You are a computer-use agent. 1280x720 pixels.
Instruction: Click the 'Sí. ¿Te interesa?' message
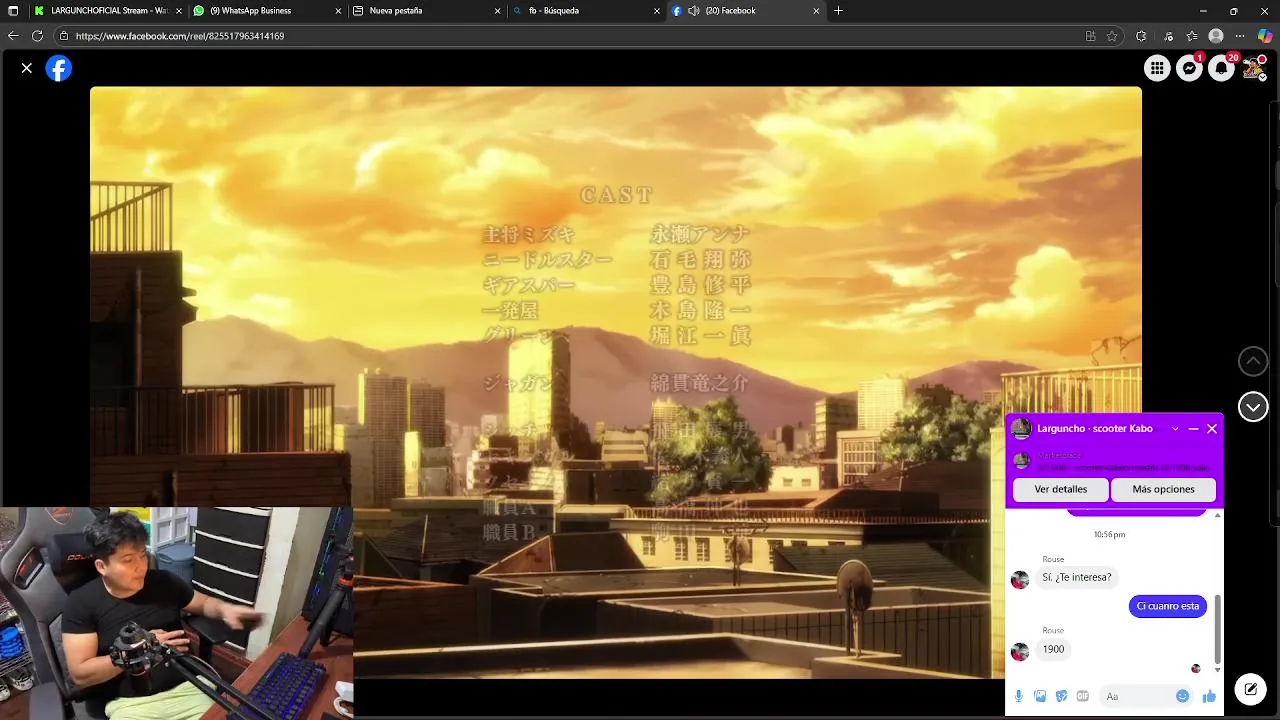point(1077,577)
